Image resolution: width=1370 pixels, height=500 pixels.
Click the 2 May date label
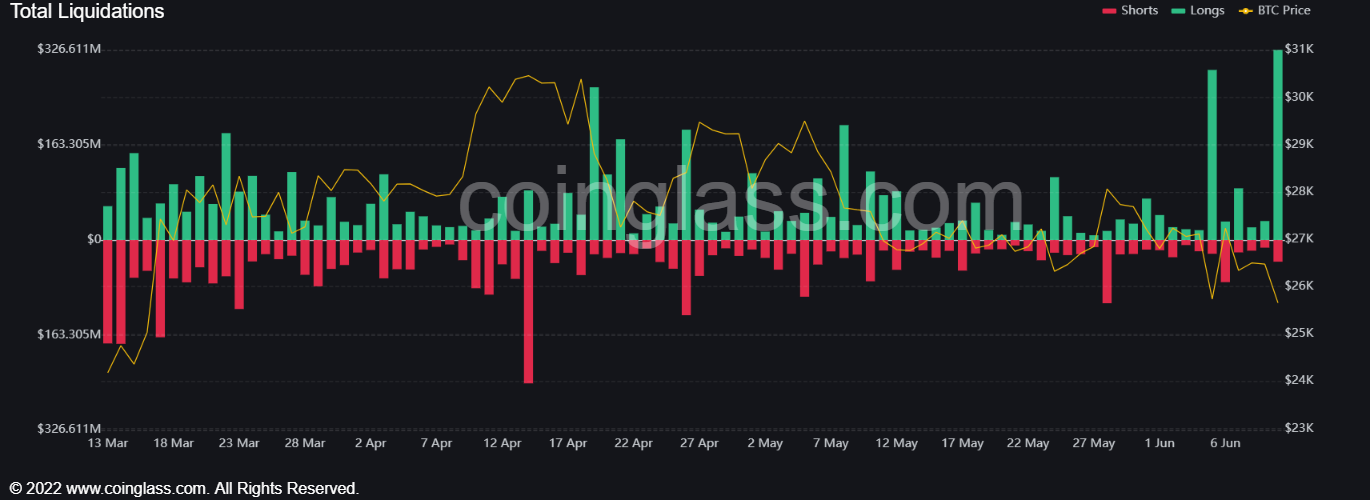[765, 443]
